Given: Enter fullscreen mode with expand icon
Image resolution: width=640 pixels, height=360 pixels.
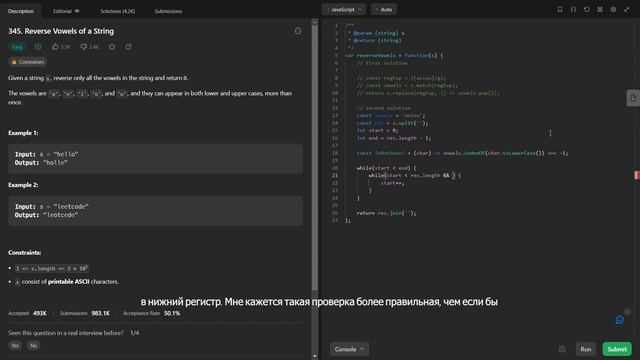Looking at the screenshot, I should click(x=627, y=9).
